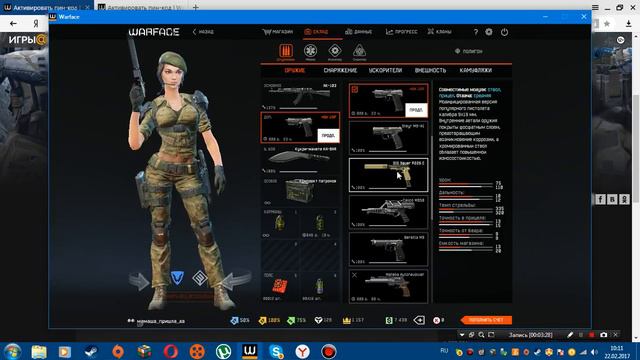Choose the Calico M950 pistol in list
This screenshot has width=640, height=360.
click(x=389, y=212)
